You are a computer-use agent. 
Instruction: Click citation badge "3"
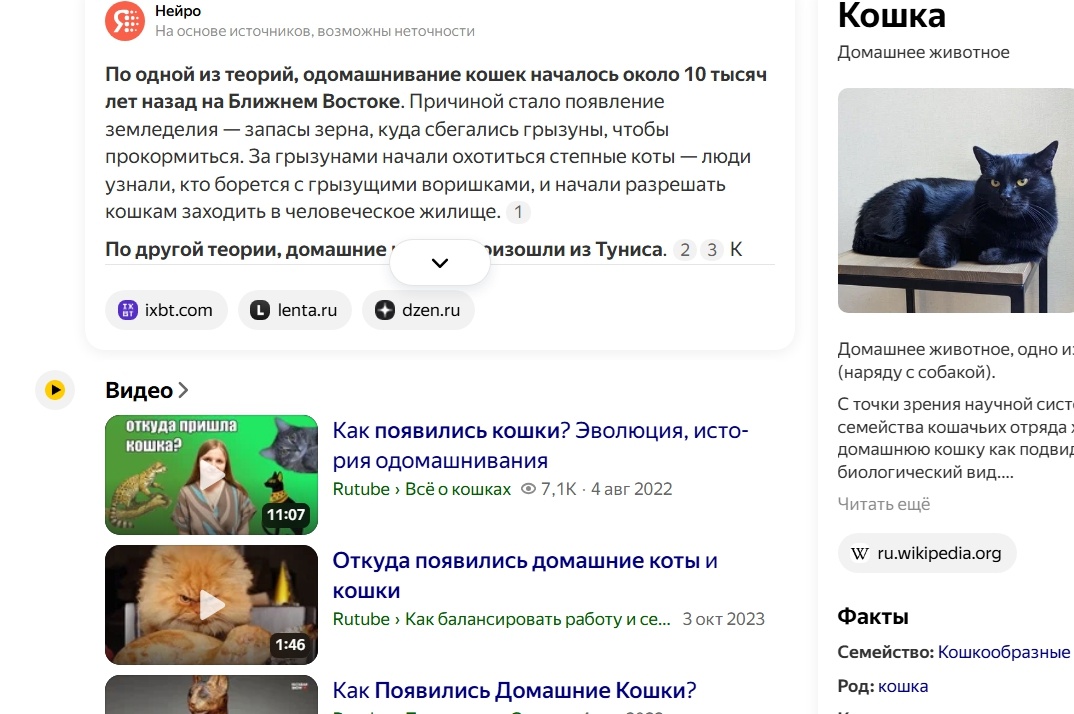click(x=711, y=249)
